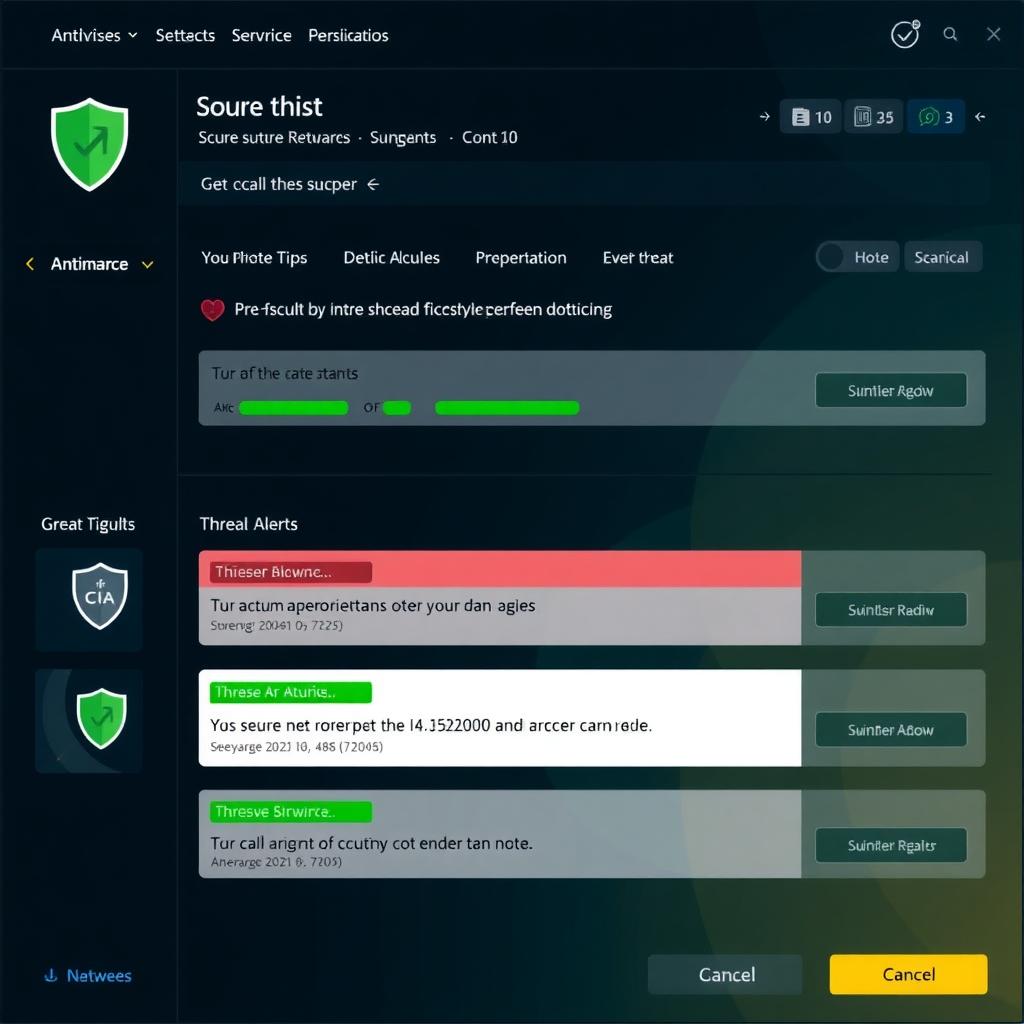
Task: Click arrow beside Get ccall thes sucper
Action: pyautogui.click(x=373, y=185)
